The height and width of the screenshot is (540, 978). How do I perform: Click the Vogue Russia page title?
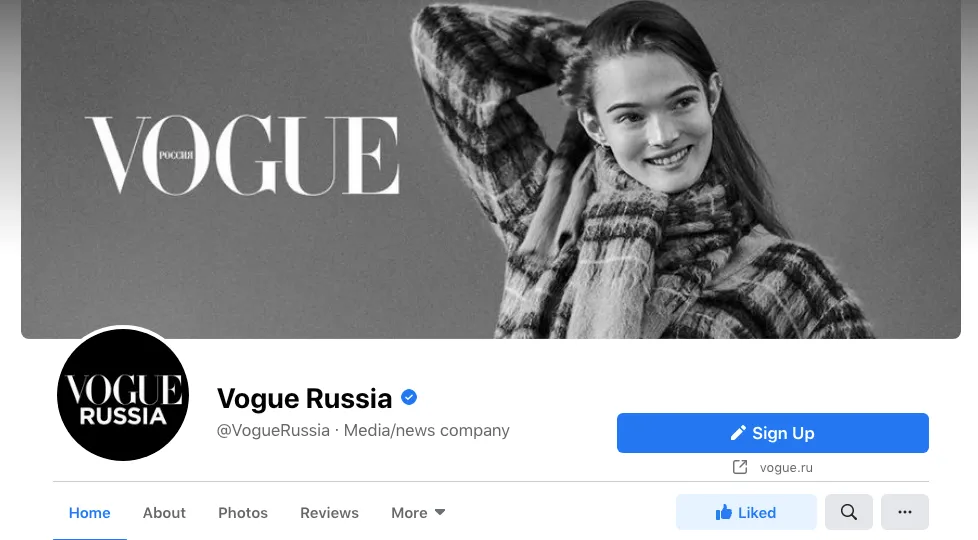(304, 398)
